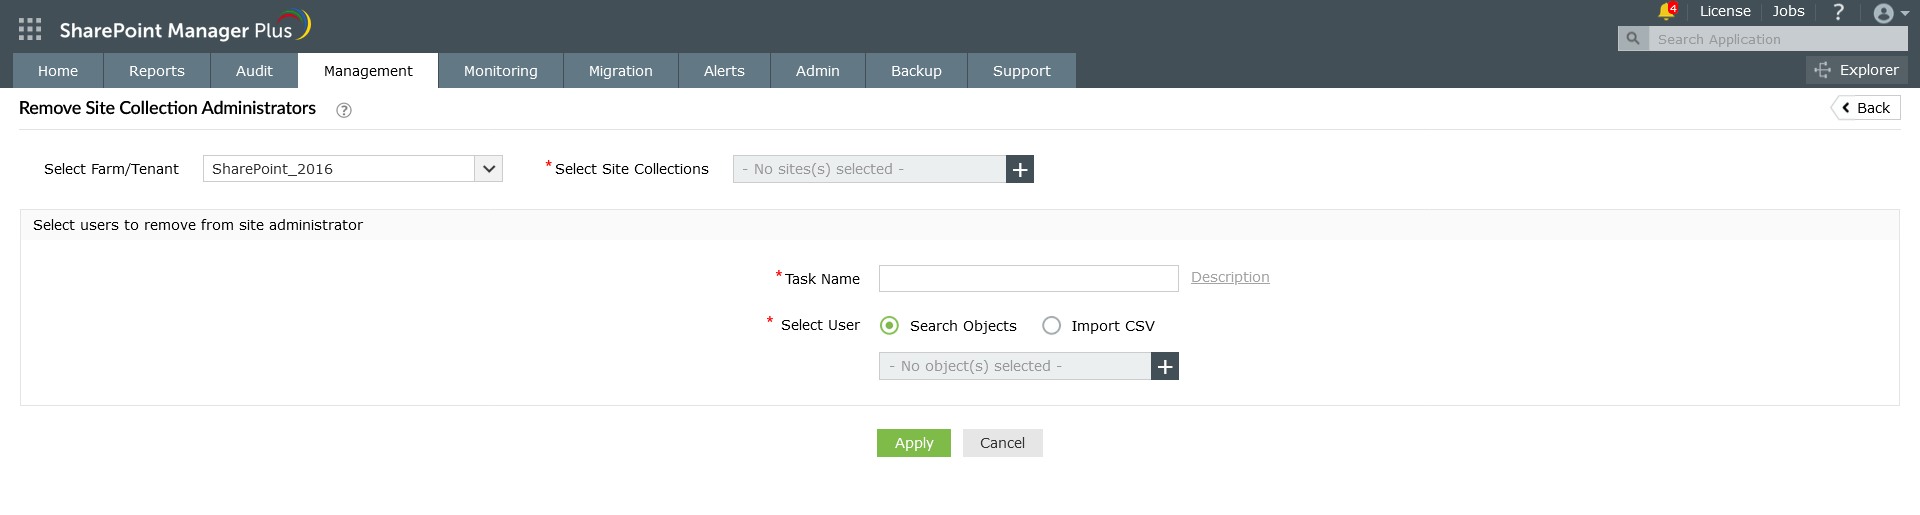Image resolution: width=1920 pixels, height=515 pixels.
Task: Switch to the Reports tab
Action: point(157,71)
